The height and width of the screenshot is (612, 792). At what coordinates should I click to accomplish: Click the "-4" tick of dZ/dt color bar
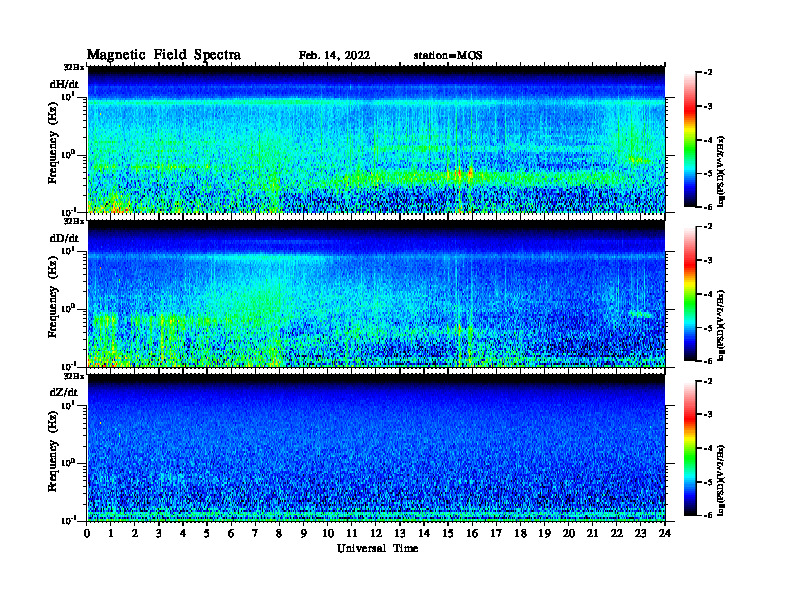(x=708, y=448)
